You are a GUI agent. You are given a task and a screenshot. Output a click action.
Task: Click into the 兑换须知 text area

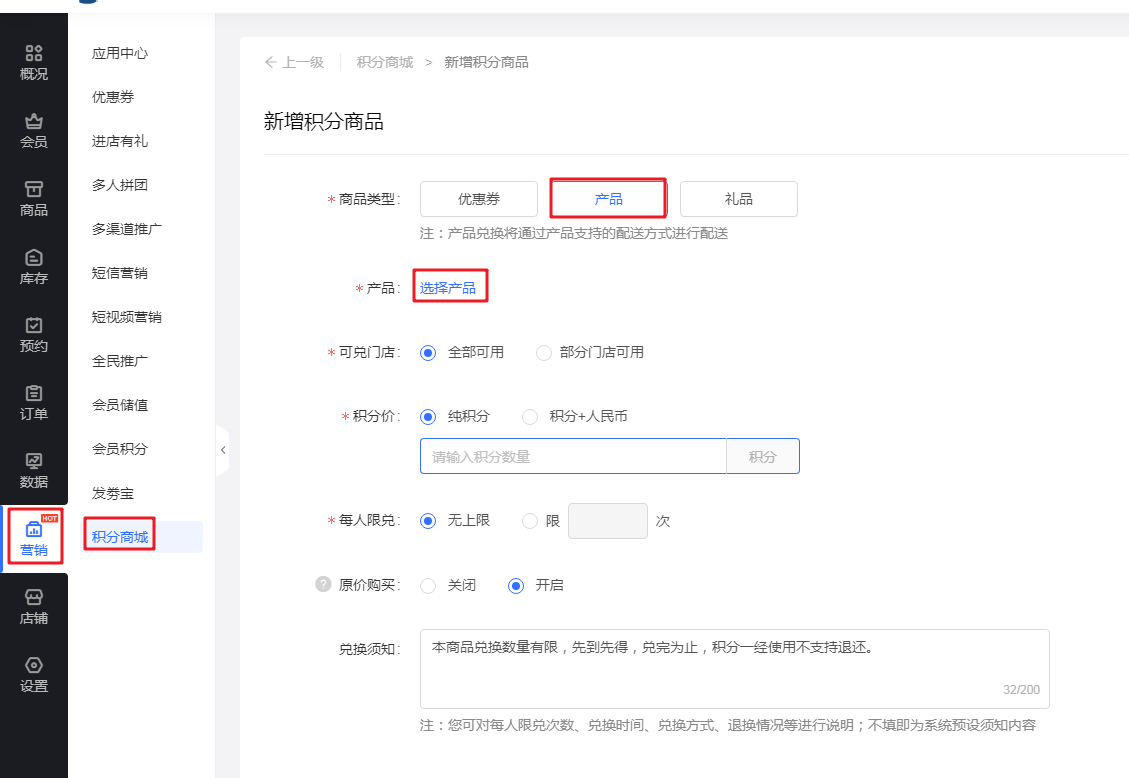(734, 669)
